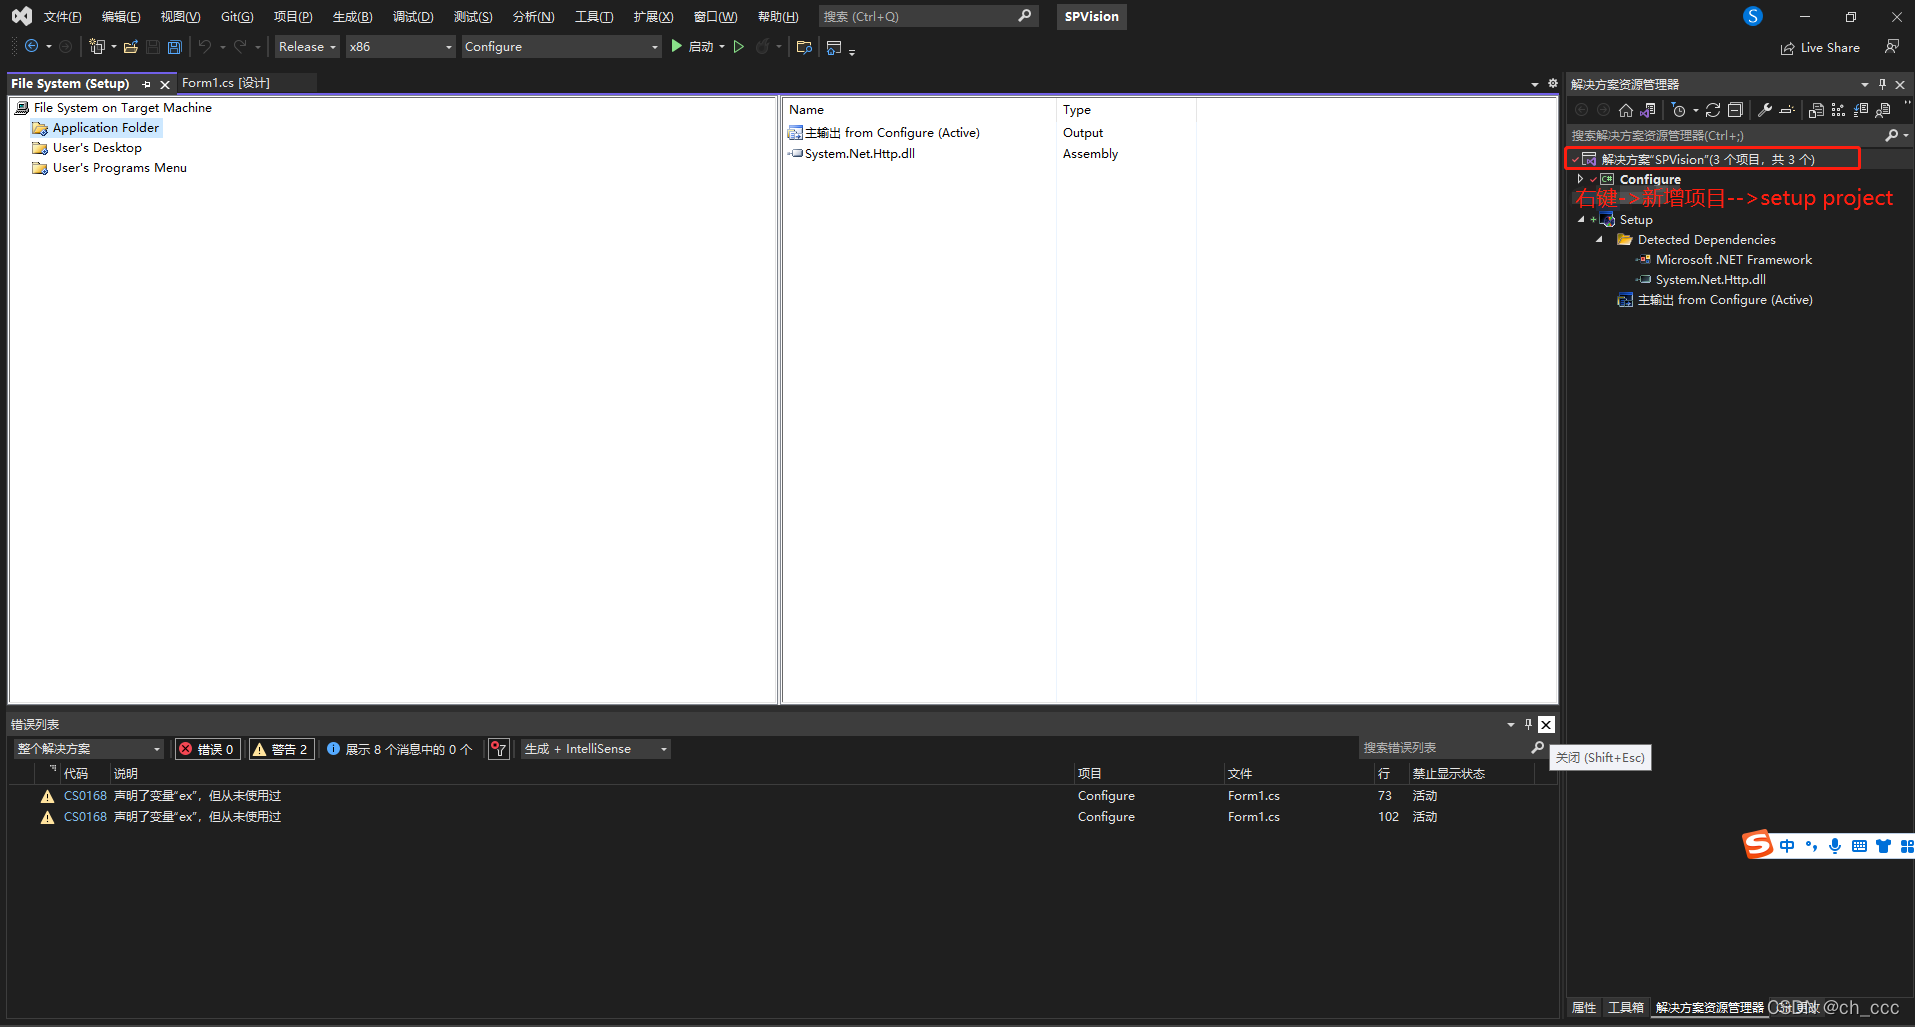
Task: Open the 文件(F) menu
Action: click(x=62, y=16)
